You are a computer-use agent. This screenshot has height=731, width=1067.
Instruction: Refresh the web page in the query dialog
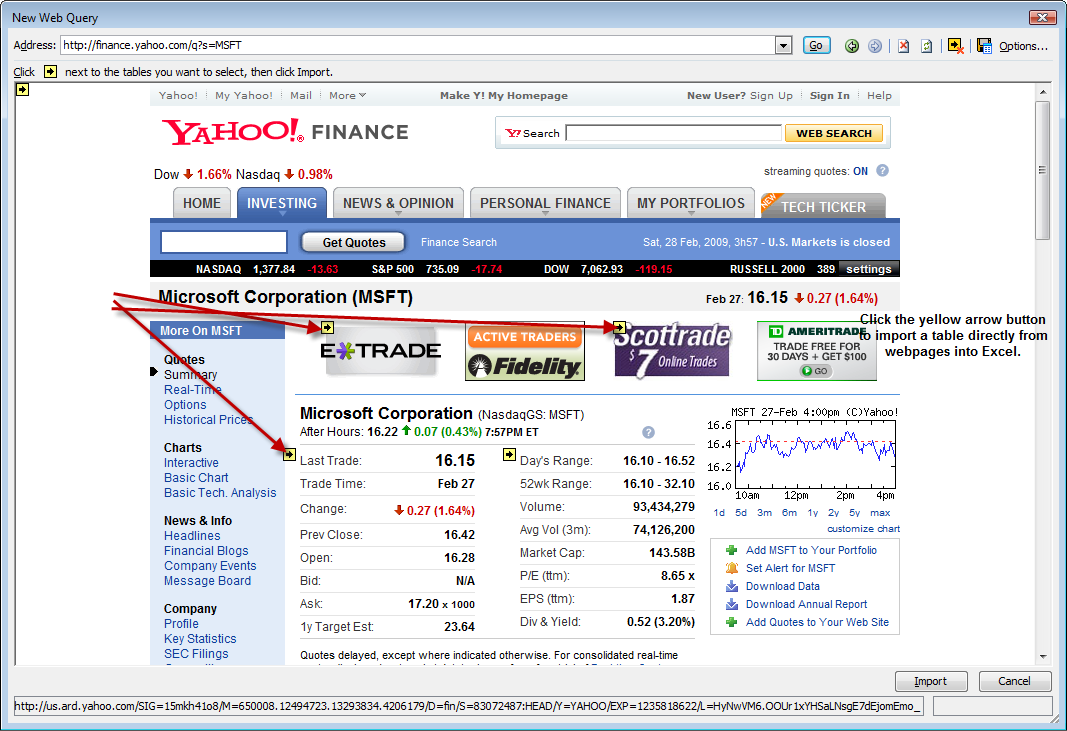926,46
